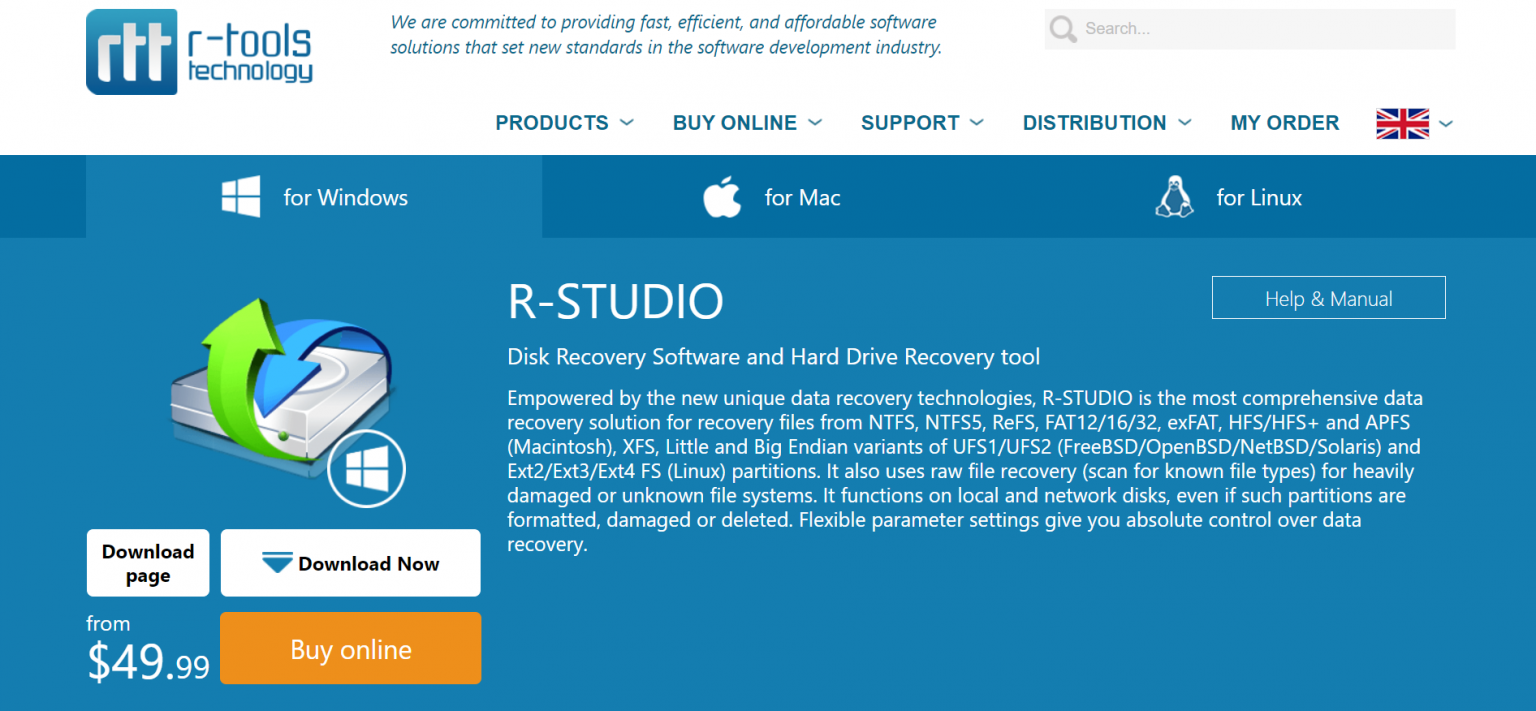Click the download arrow icon on Download Now
The height and width of the screenshot is (711, 1536).
tap(275, 562)
